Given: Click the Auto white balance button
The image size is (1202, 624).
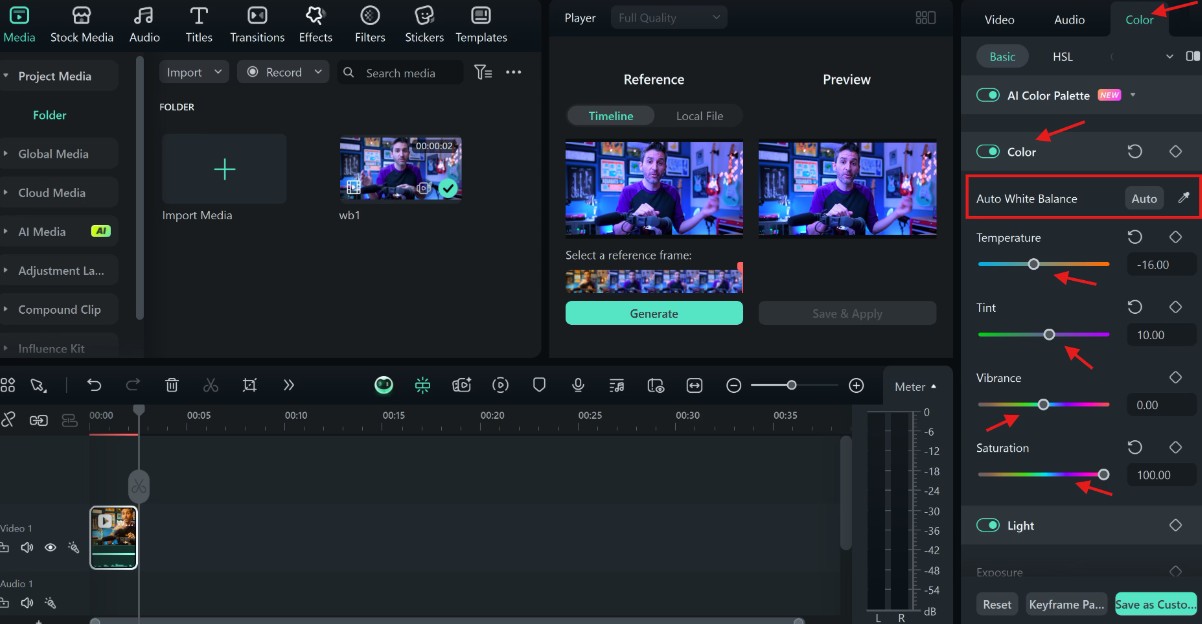Looking at the screenshot, I should click(1144, 198).
